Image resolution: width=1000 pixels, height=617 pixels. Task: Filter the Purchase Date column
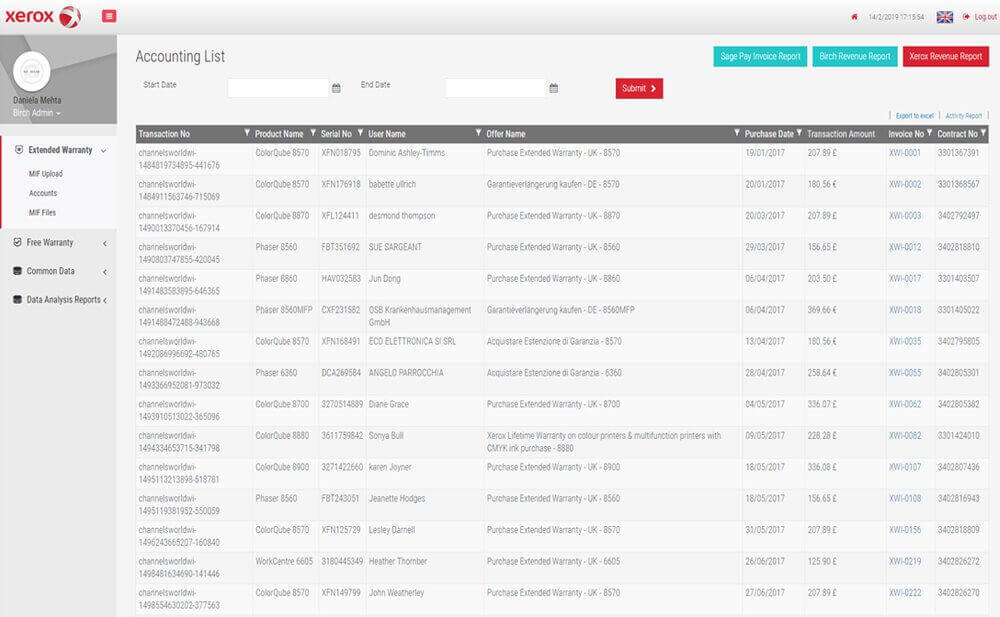(799, 133)
